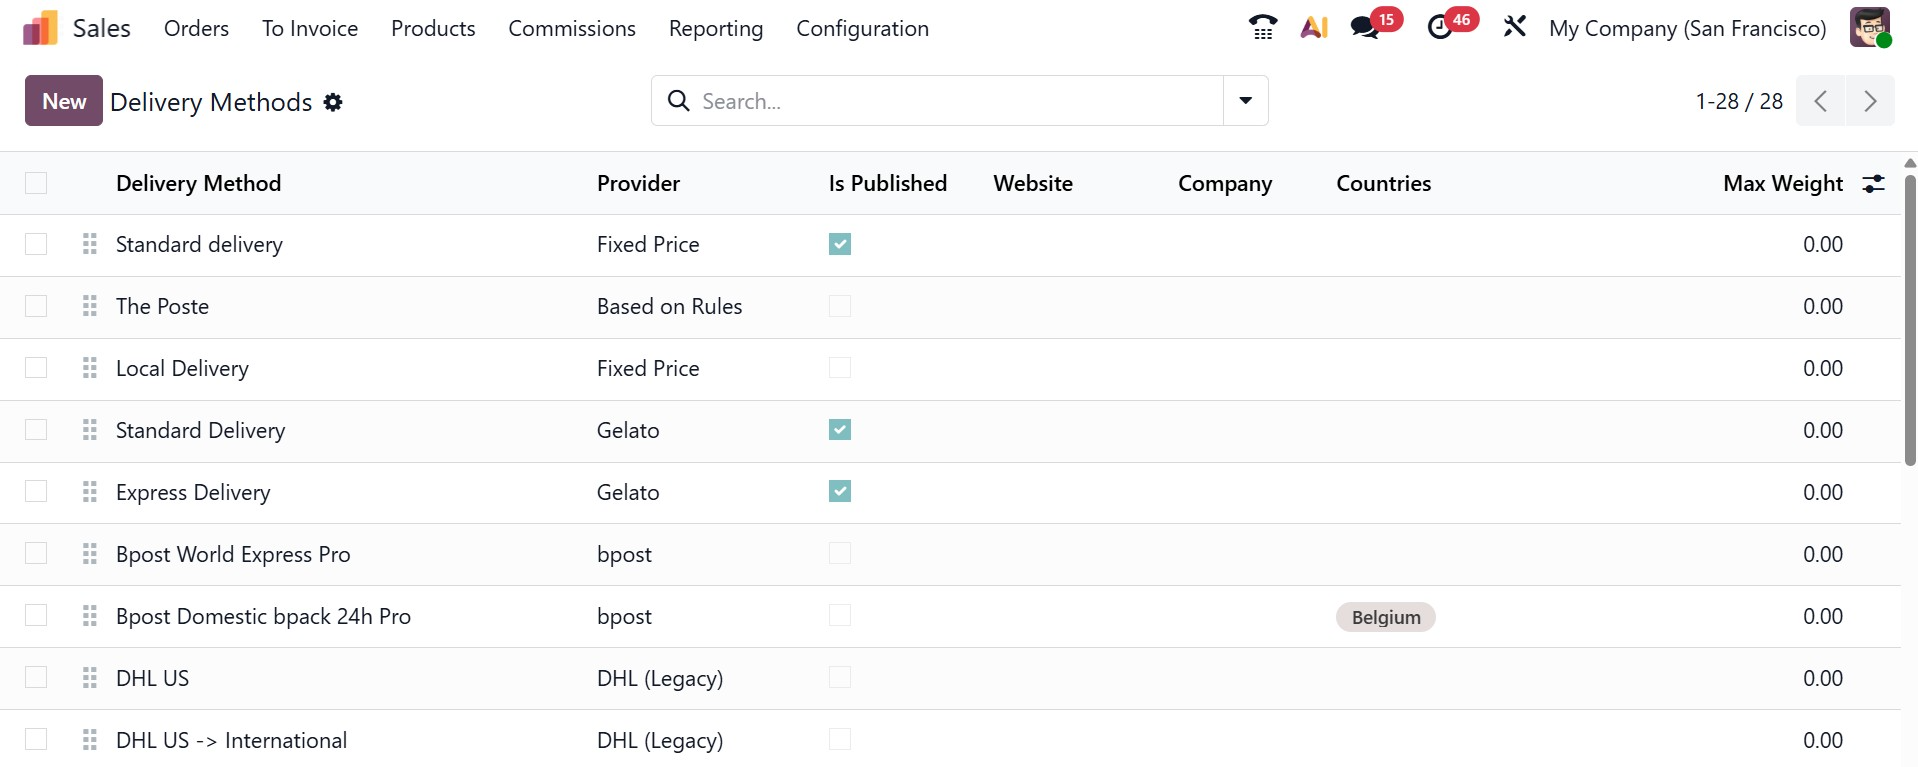Open the company switcher My Company
Screen dimensions: 1918x767
click(x=1687, y=29)
